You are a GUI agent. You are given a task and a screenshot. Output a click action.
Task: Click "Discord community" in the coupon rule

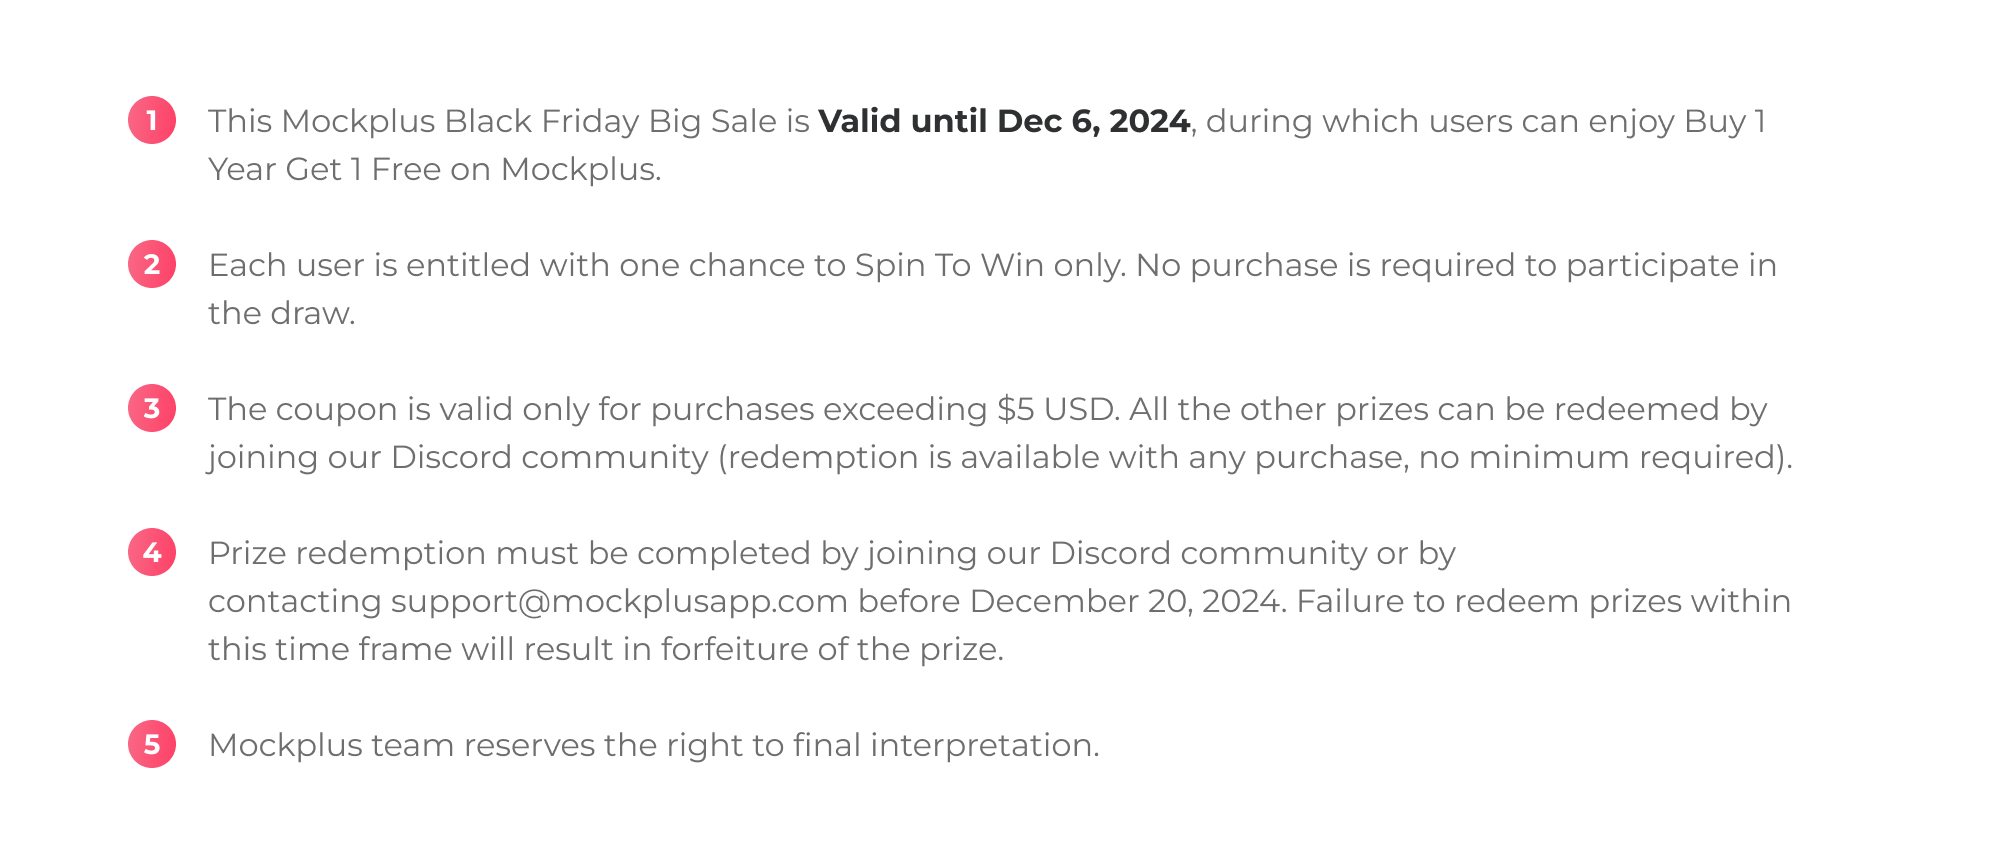click(x=549, y=458)
